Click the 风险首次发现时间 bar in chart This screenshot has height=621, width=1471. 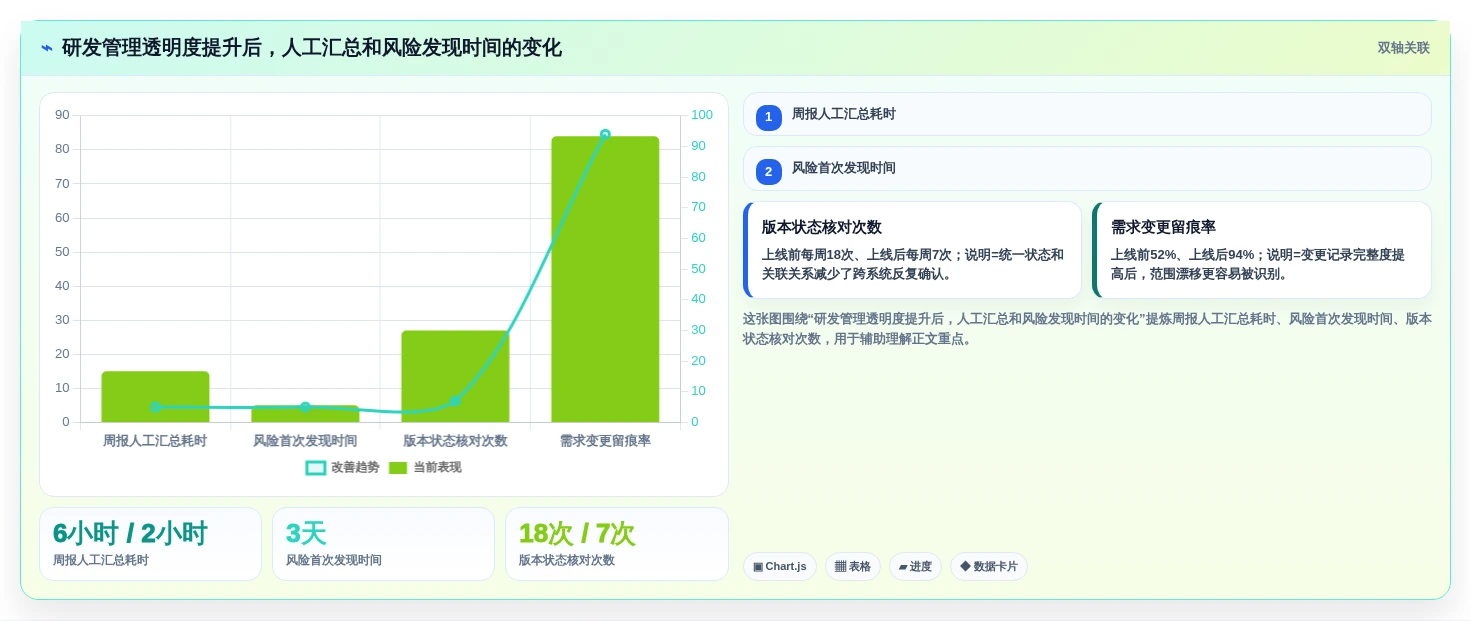click(x=305, y=414)
